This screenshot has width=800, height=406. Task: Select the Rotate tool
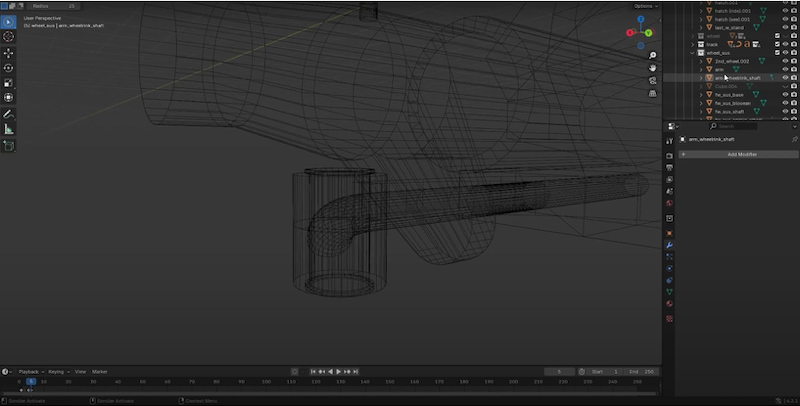(9, 68)
